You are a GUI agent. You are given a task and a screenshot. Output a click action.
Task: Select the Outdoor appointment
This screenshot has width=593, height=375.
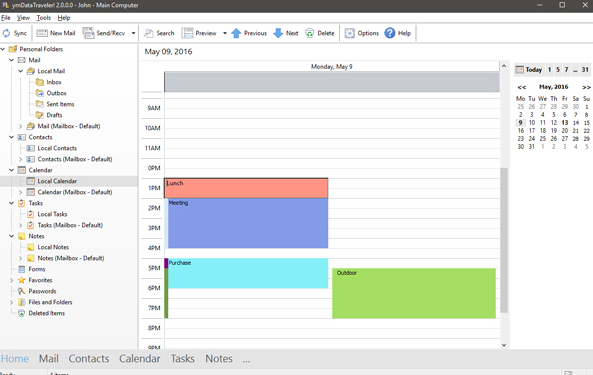(x=414, y=293)
